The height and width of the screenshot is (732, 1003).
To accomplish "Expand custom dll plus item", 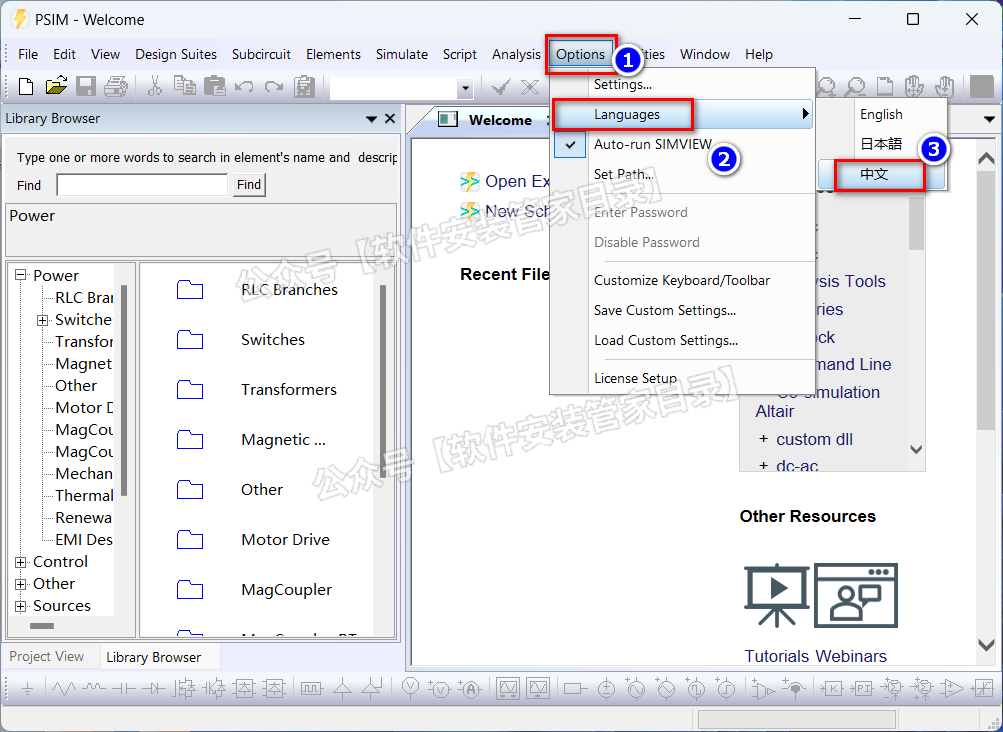I will 763,440.
